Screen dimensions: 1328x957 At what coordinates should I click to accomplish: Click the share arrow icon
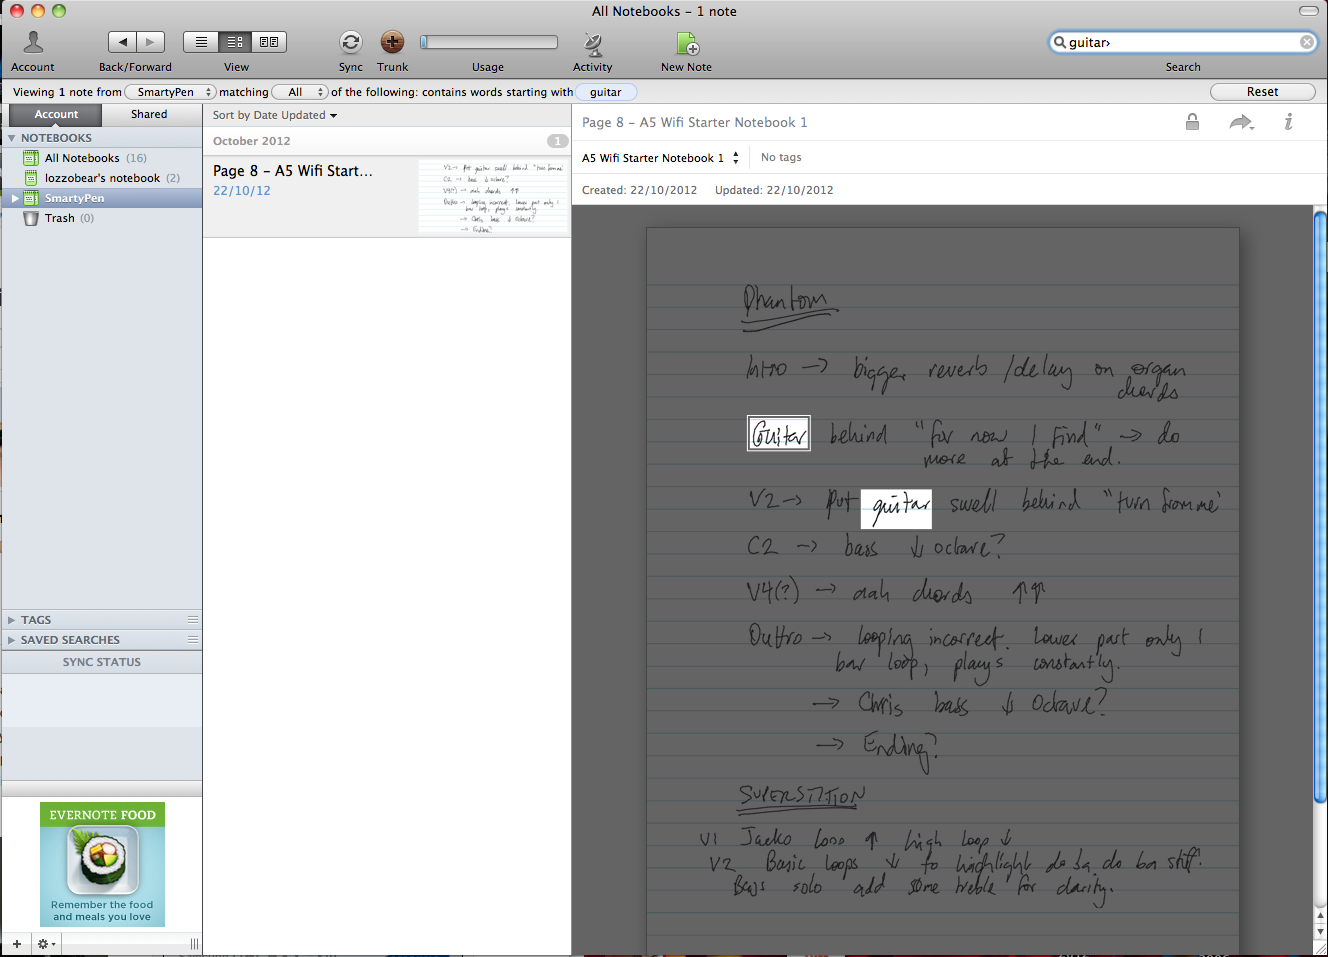click(1241, 122)
